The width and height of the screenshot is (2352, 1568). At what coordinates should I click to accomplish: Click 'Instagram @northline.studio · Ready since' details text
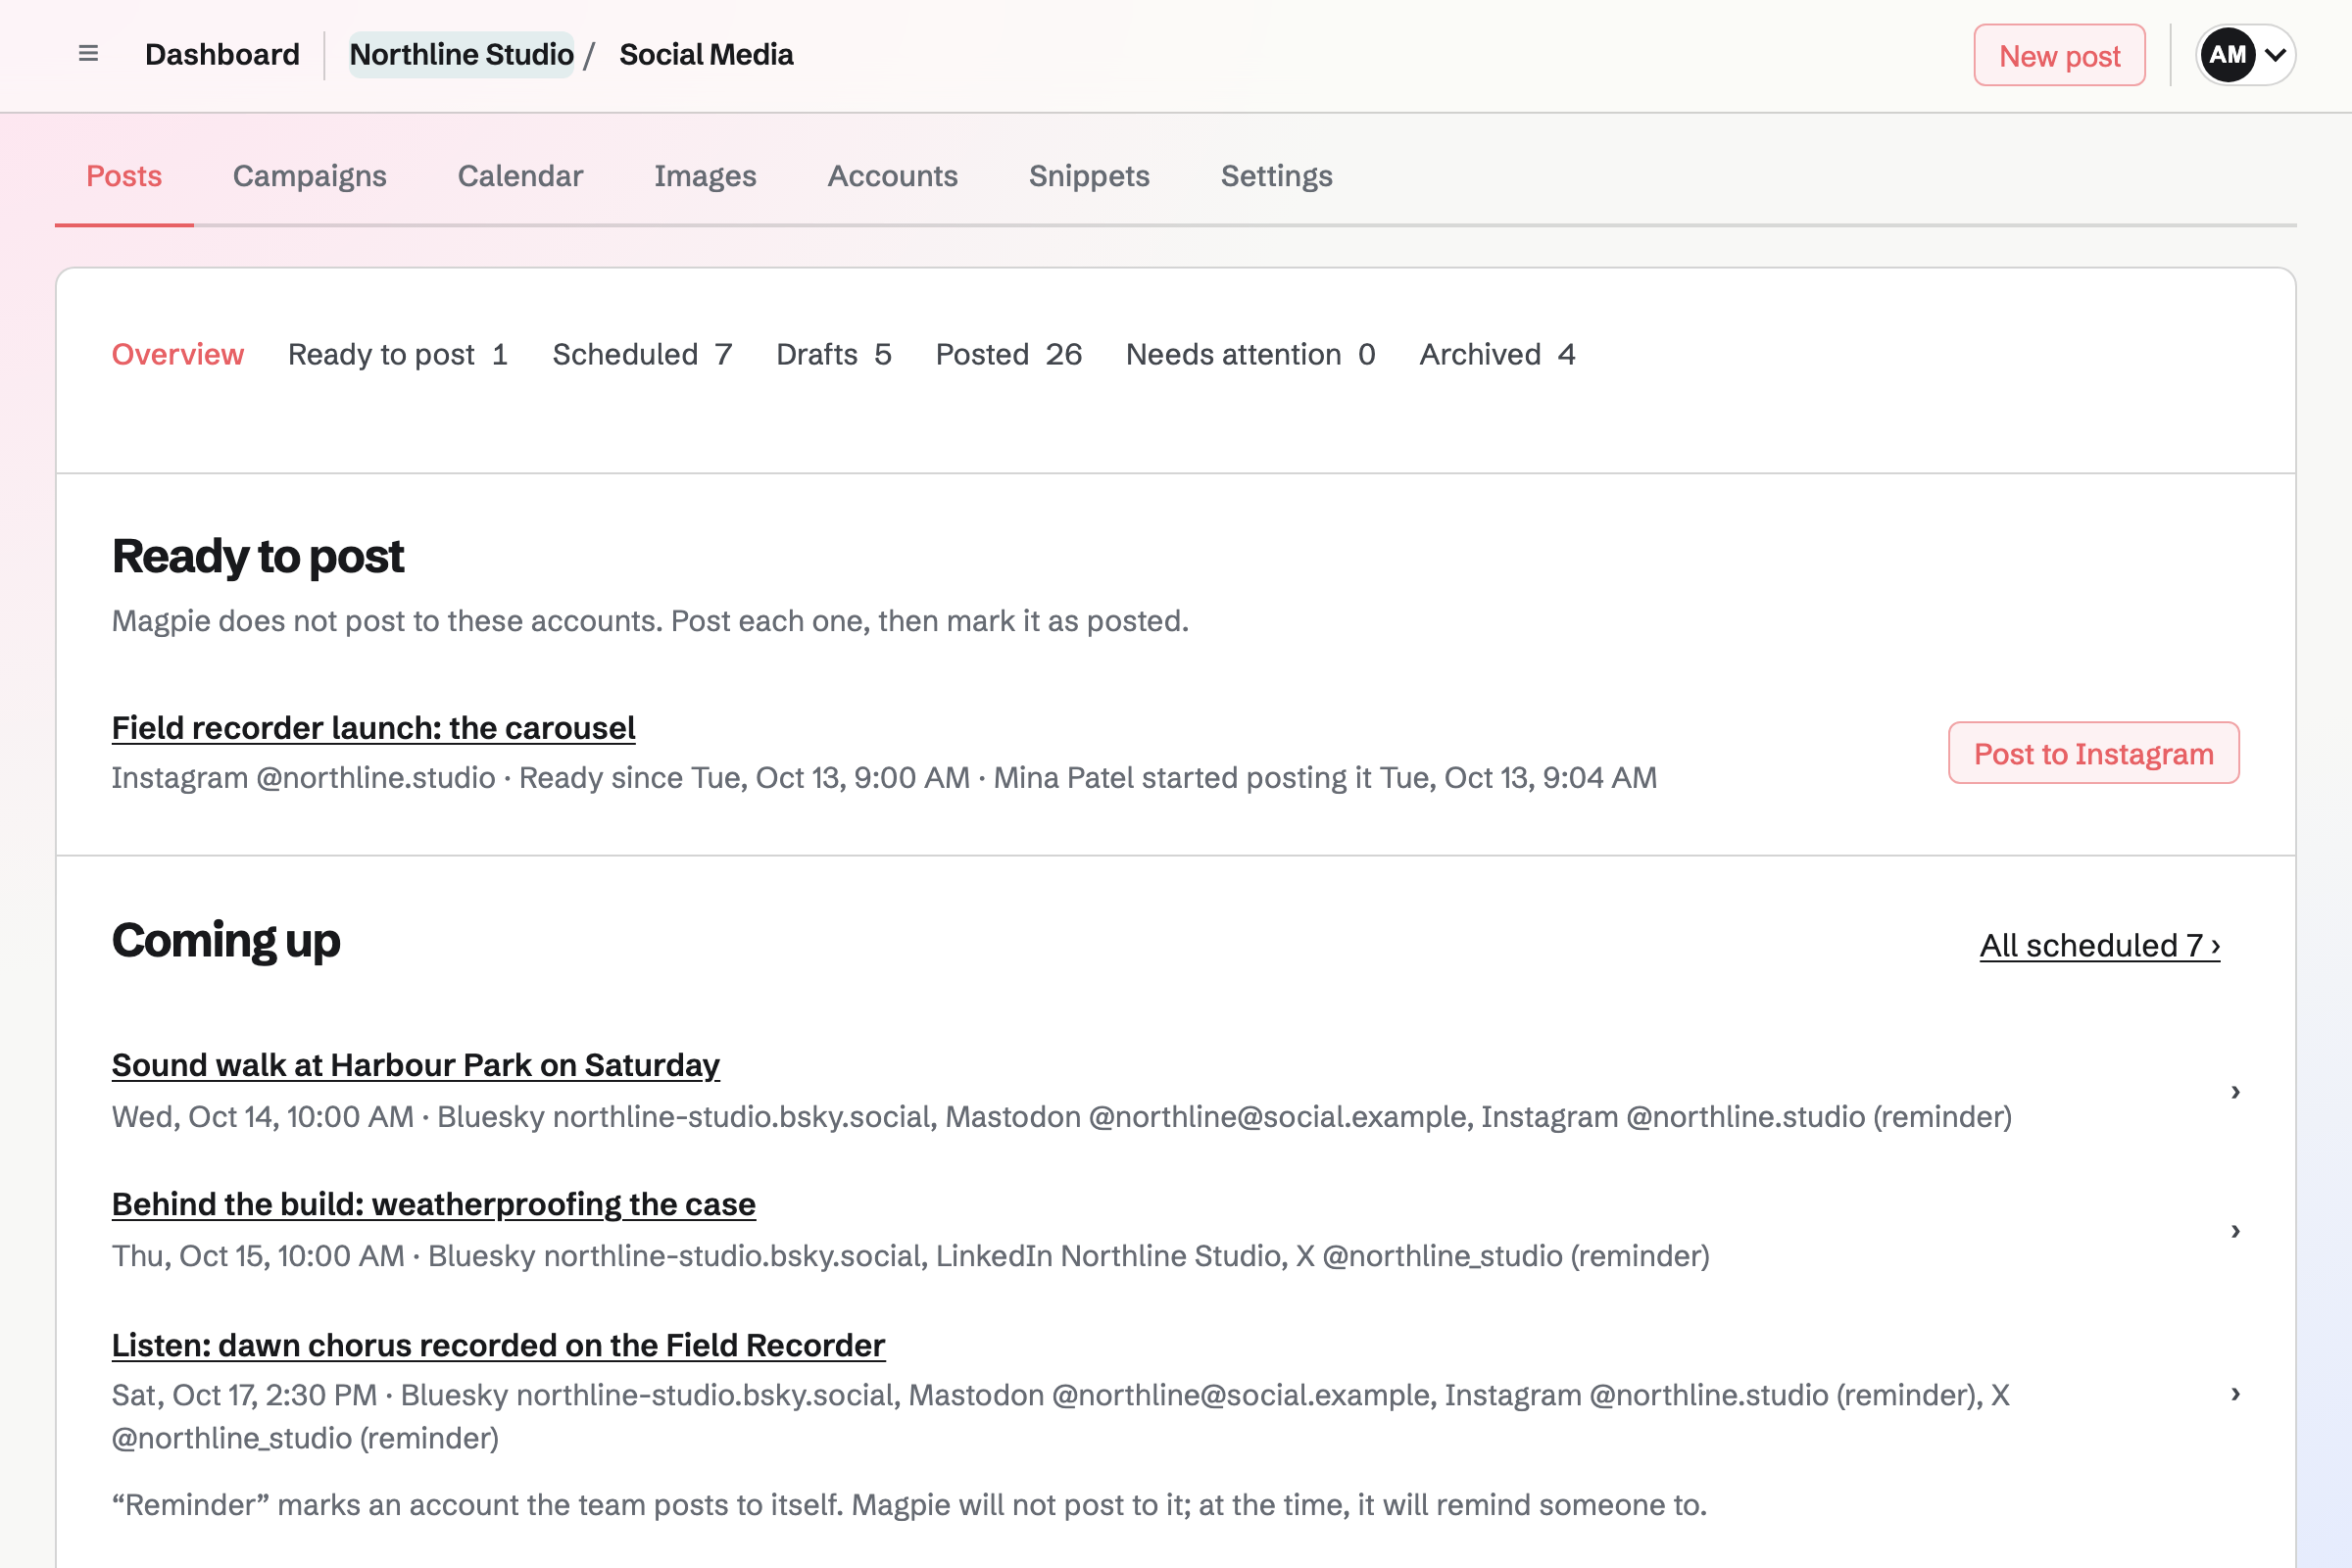pyautogui.click(x=884, y=778)
